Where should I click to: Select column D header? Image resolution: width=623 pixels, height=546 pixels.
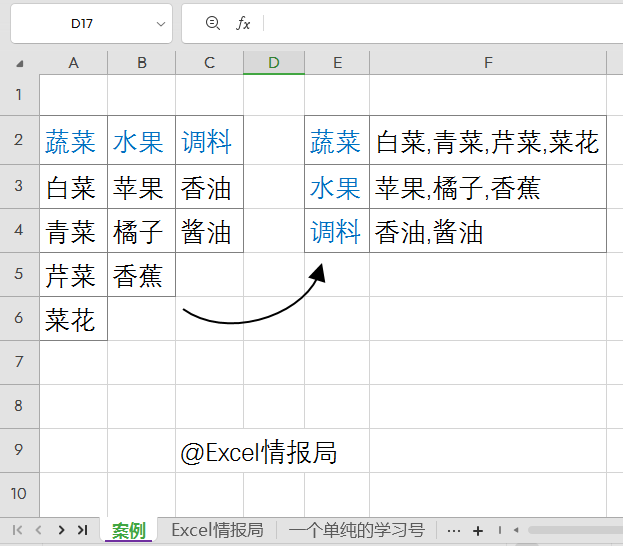(274, 63)
